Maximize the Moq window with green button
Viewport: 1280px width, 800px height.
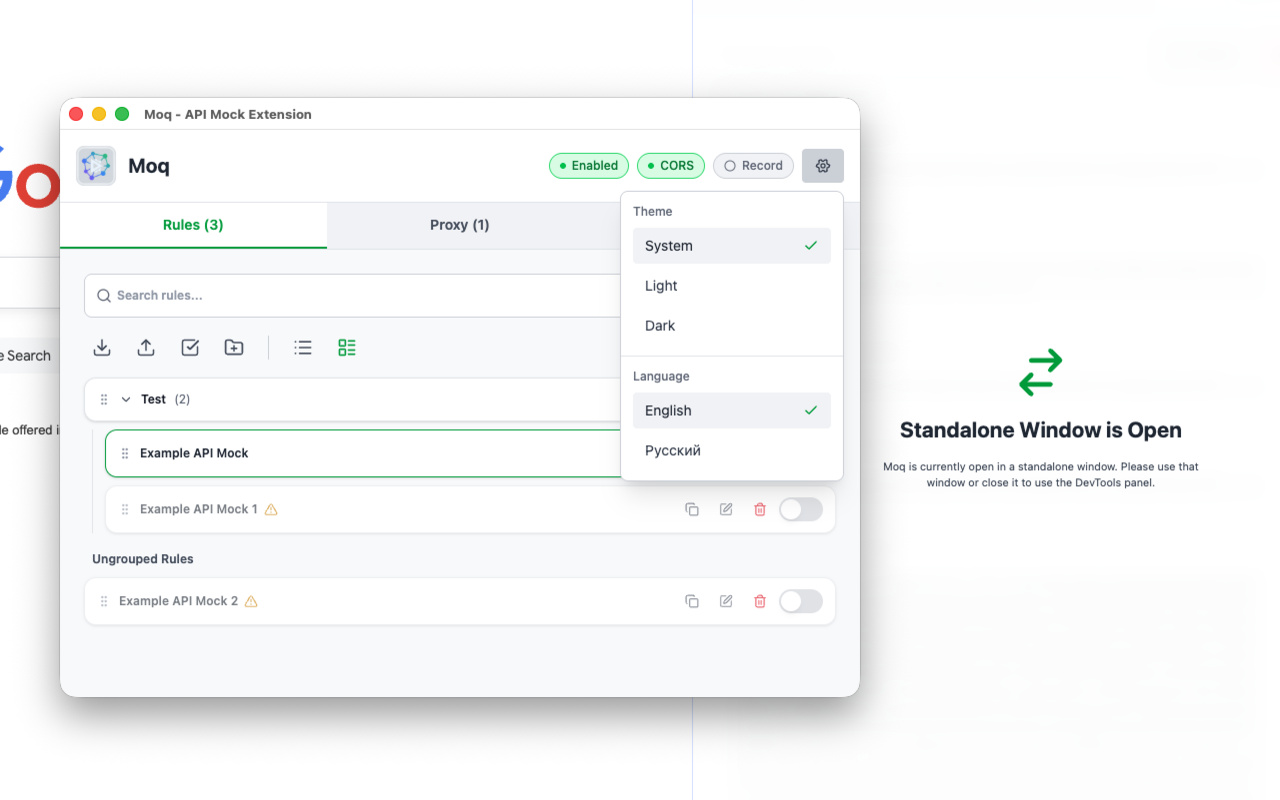[x=122, y=114]
